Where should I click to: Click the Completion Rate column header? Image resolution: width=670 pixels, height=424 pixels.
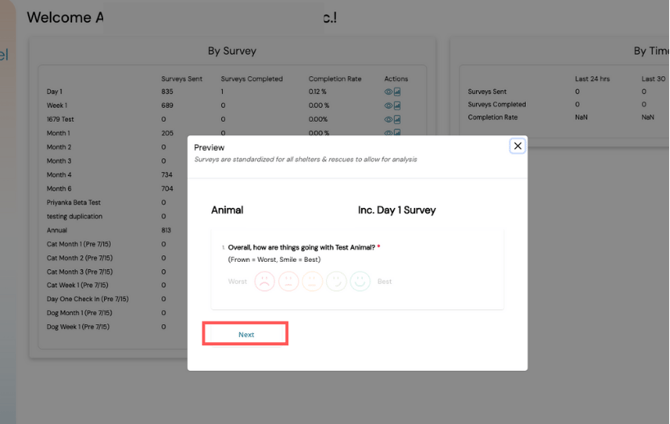coord(336,78)
